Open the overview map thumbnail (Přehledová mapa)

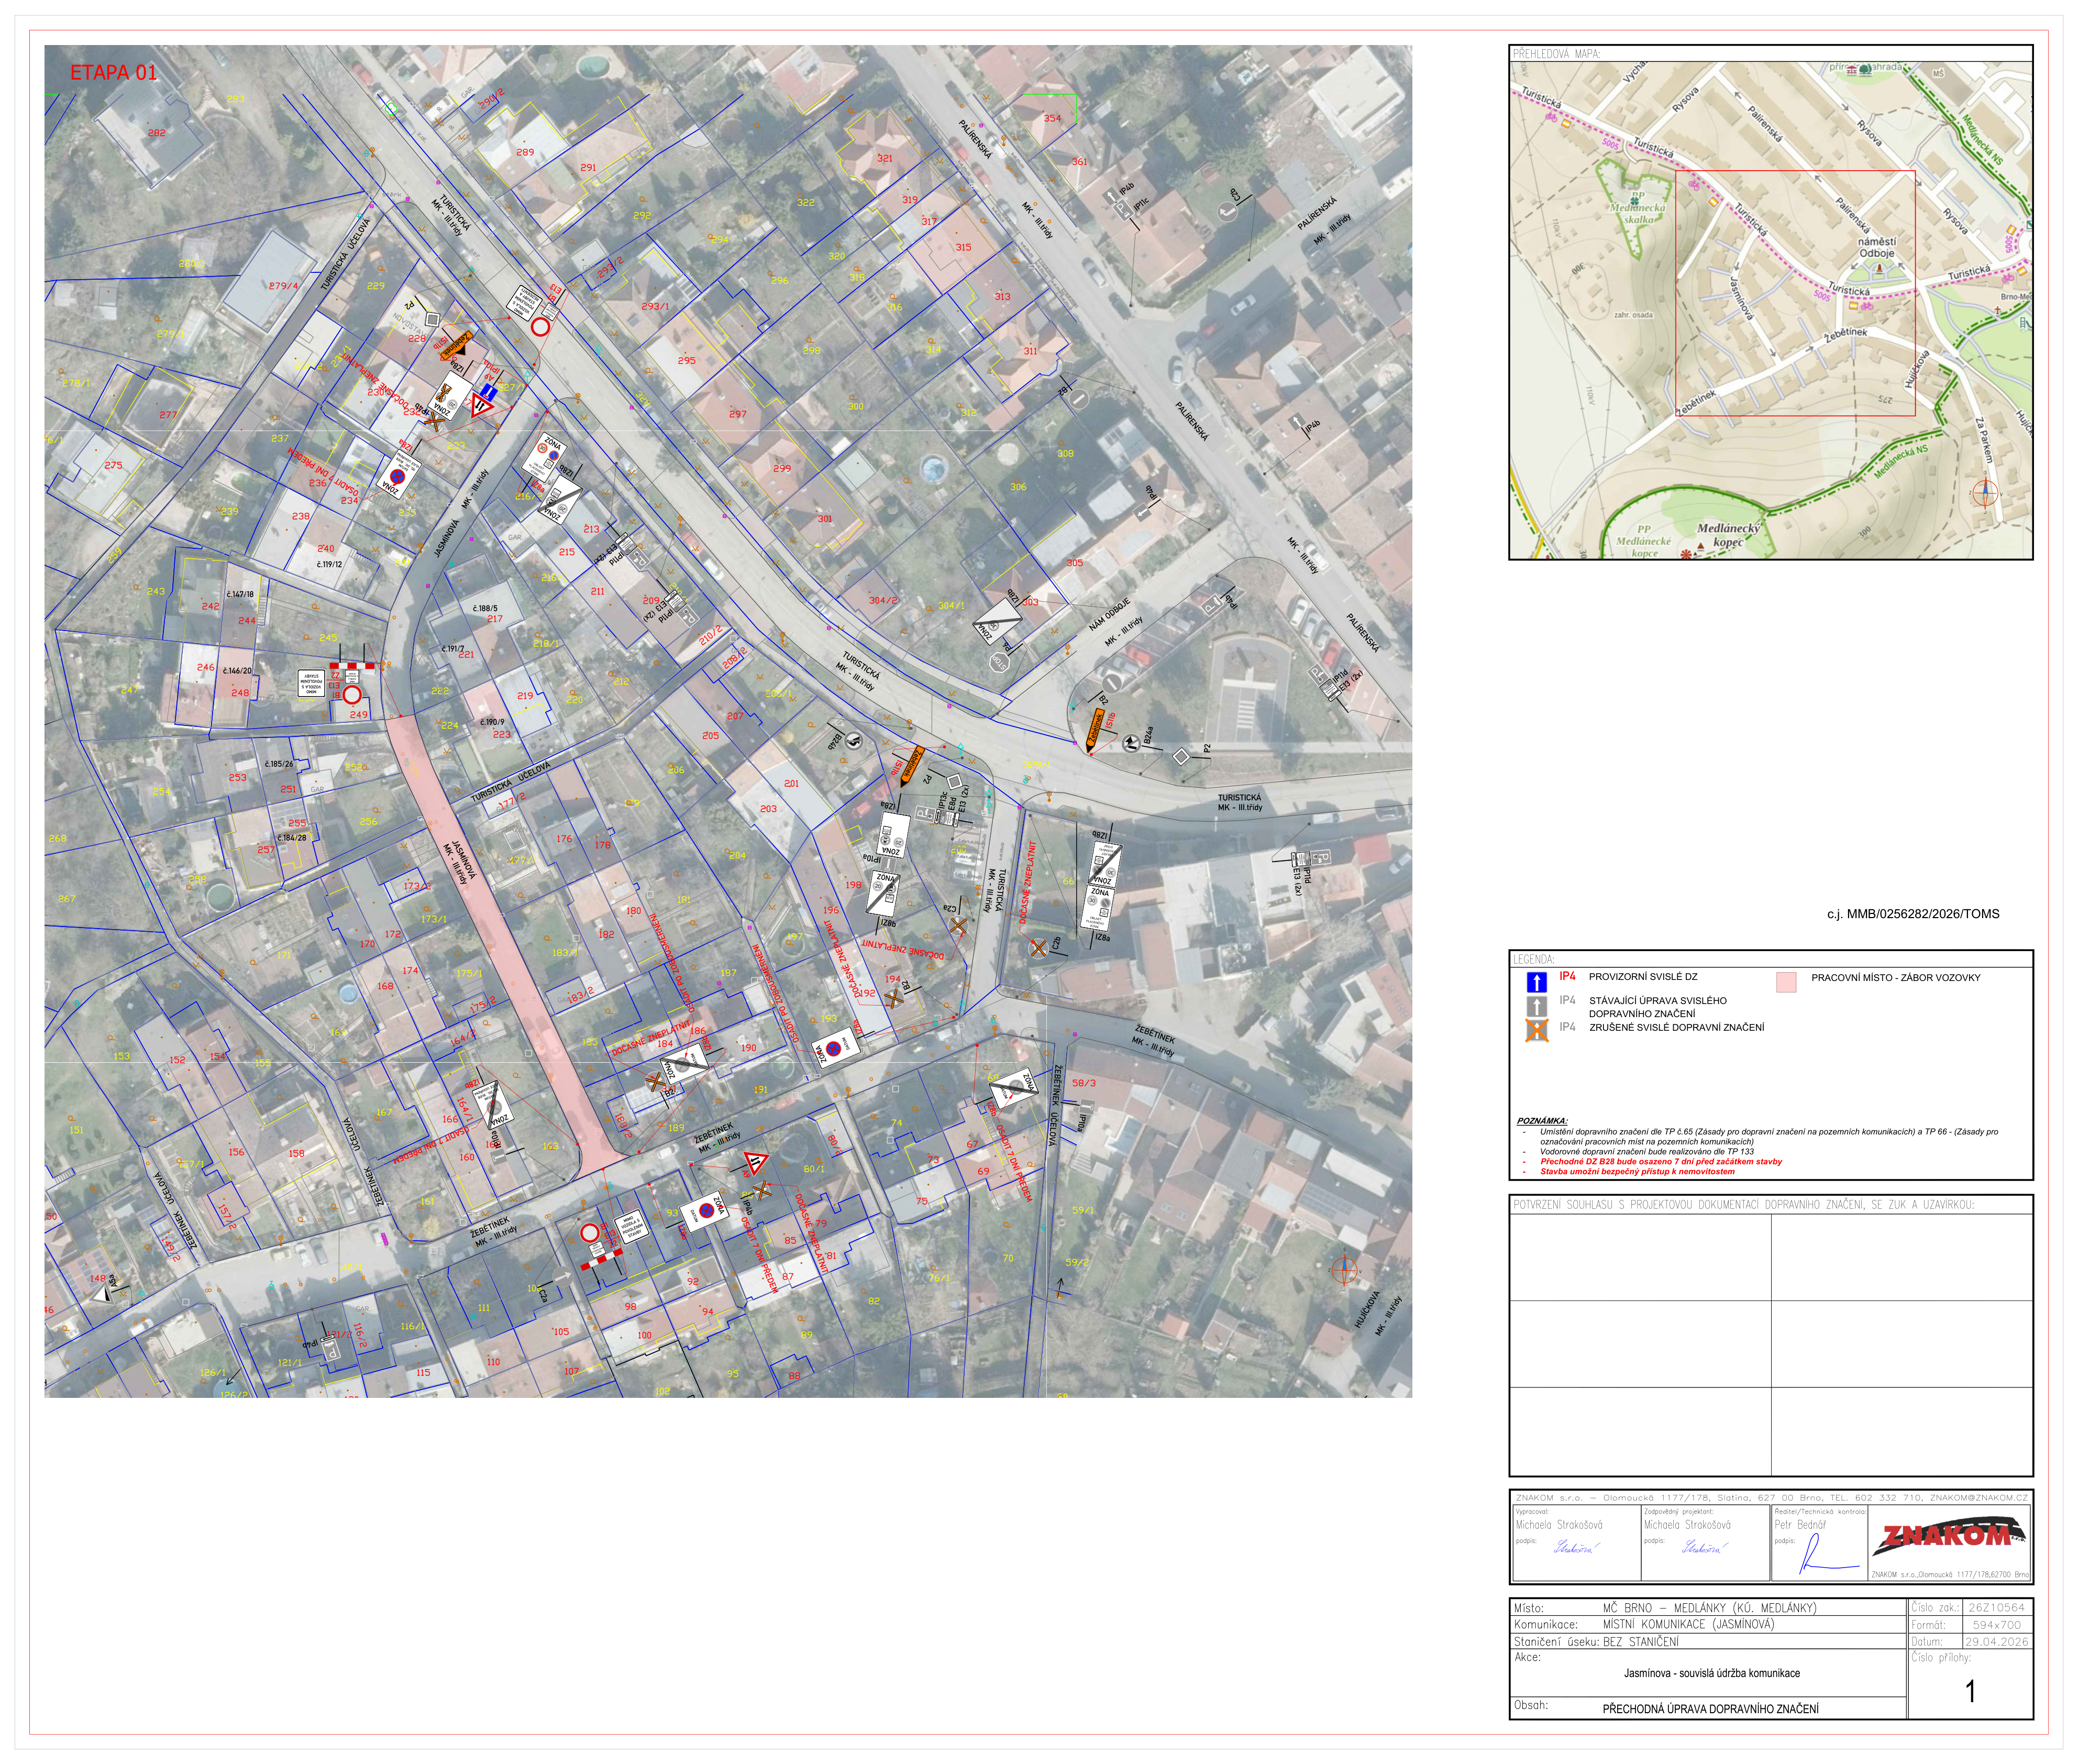[1770, 310]
